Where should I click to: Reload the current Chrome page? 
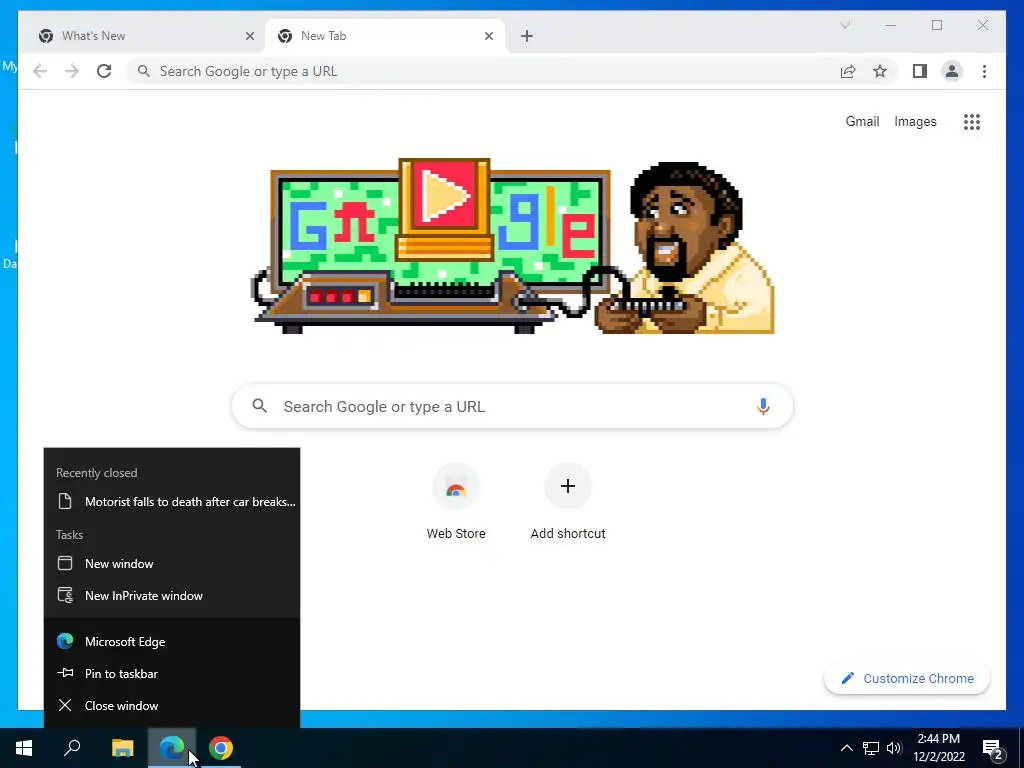pos(104,71)
